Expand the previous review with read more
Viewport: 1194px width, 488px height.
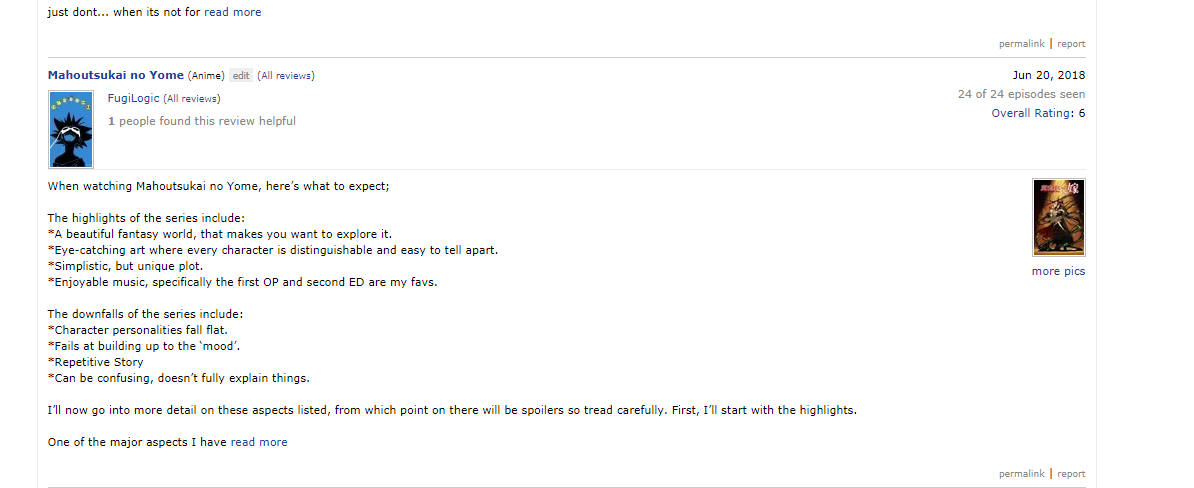point(232,12)
